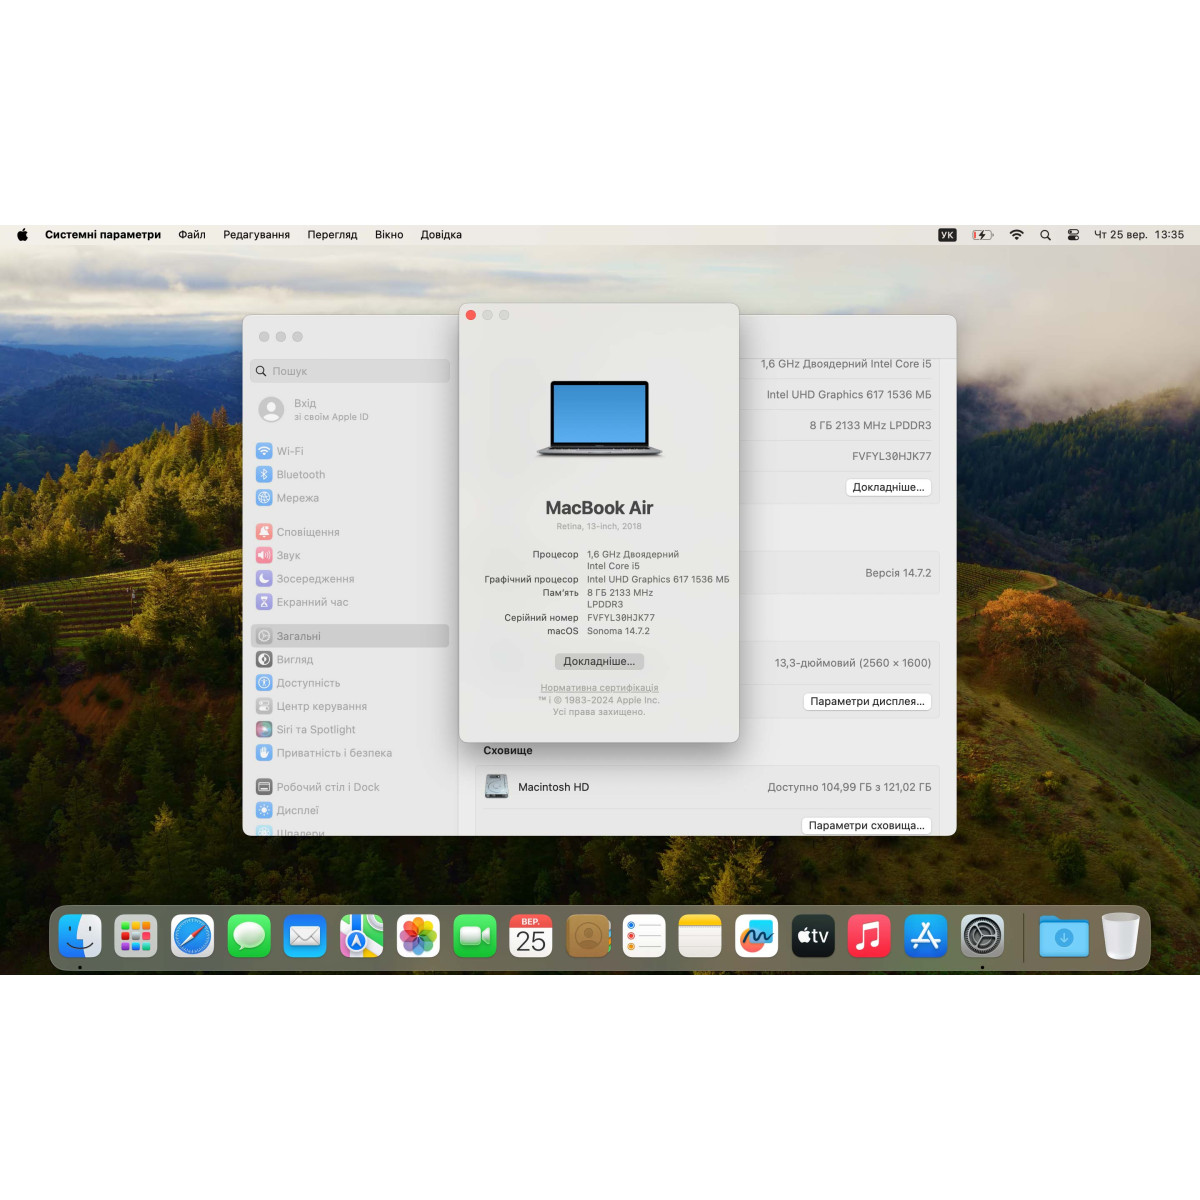Select Зосередження in the sidebar

coord(350,579)
